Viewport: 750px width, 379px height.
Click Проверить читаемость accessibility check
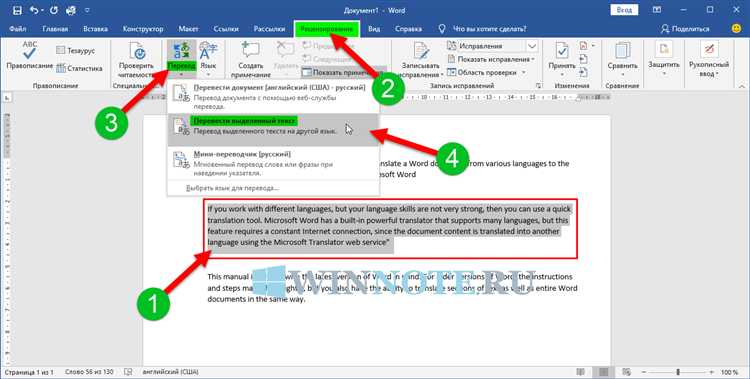tap(136, 60)
